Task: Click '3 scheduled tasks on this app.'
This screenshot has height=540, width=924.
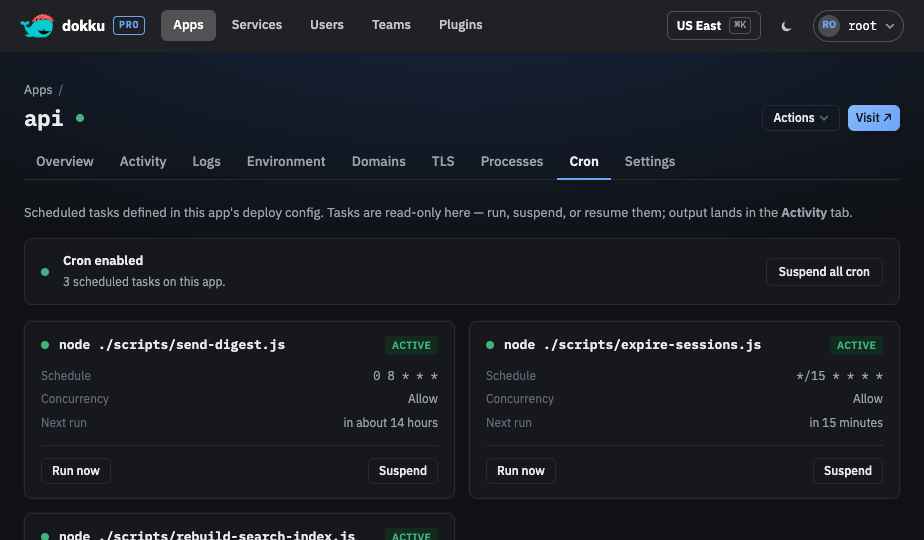Action: pos(144,282)
